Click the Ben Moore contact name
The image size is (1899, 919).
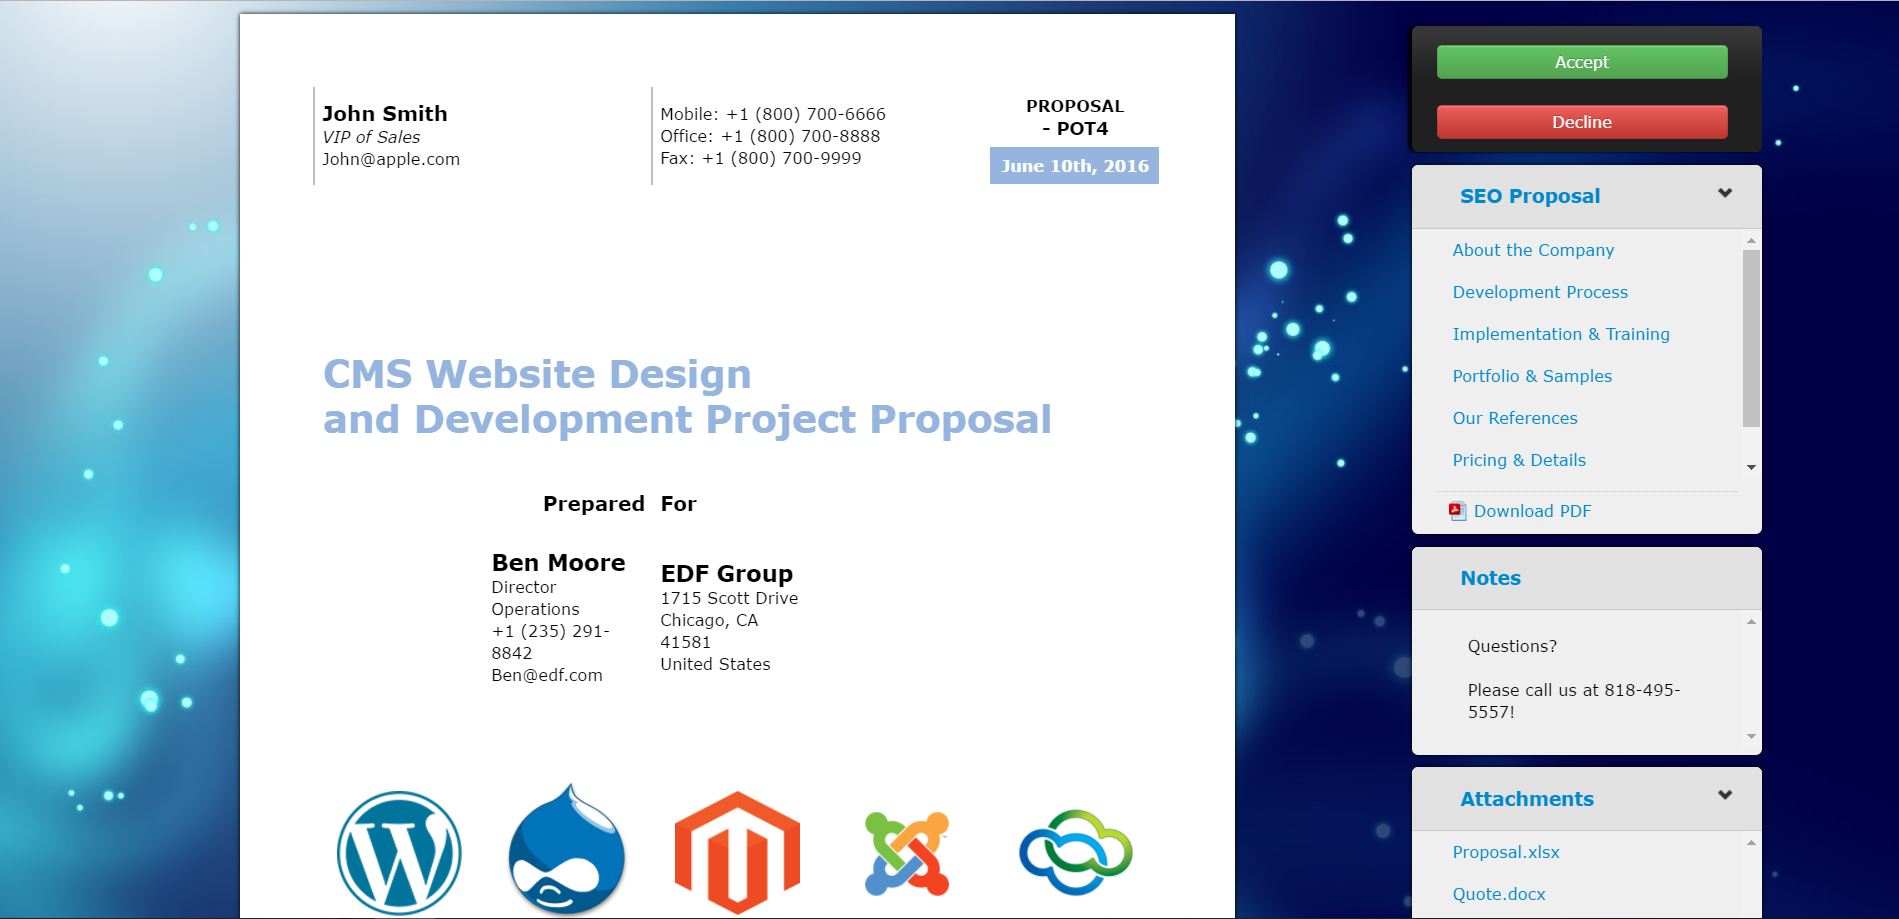[558, 563]
